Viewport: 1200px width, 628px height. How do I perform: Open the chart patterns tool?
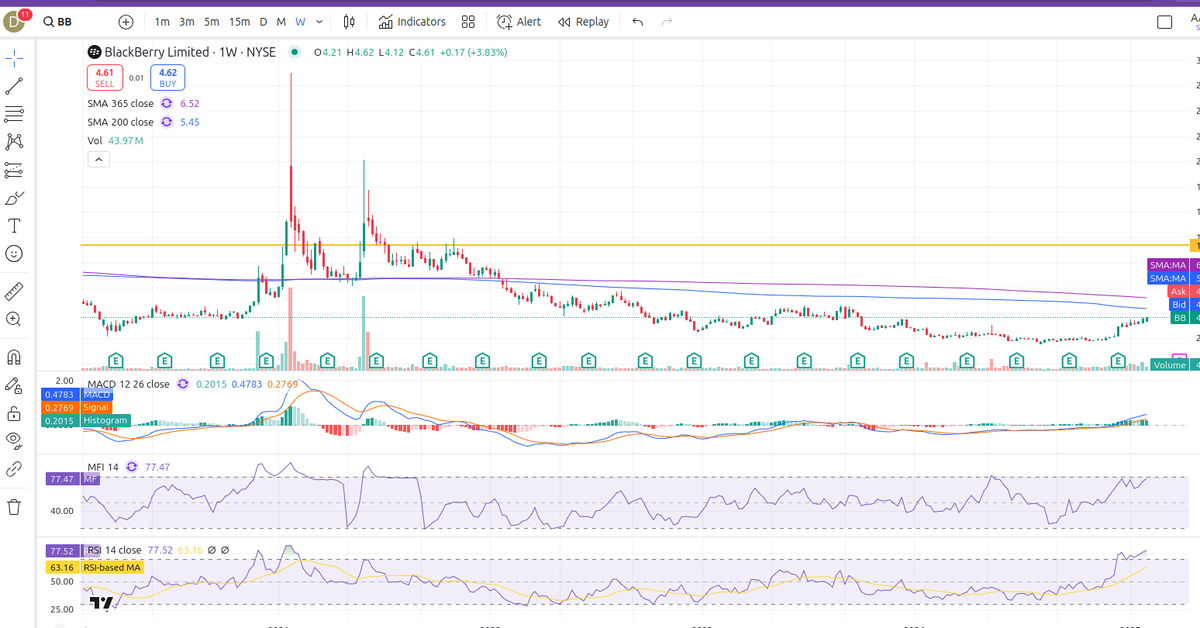click(x=14, y=142)
